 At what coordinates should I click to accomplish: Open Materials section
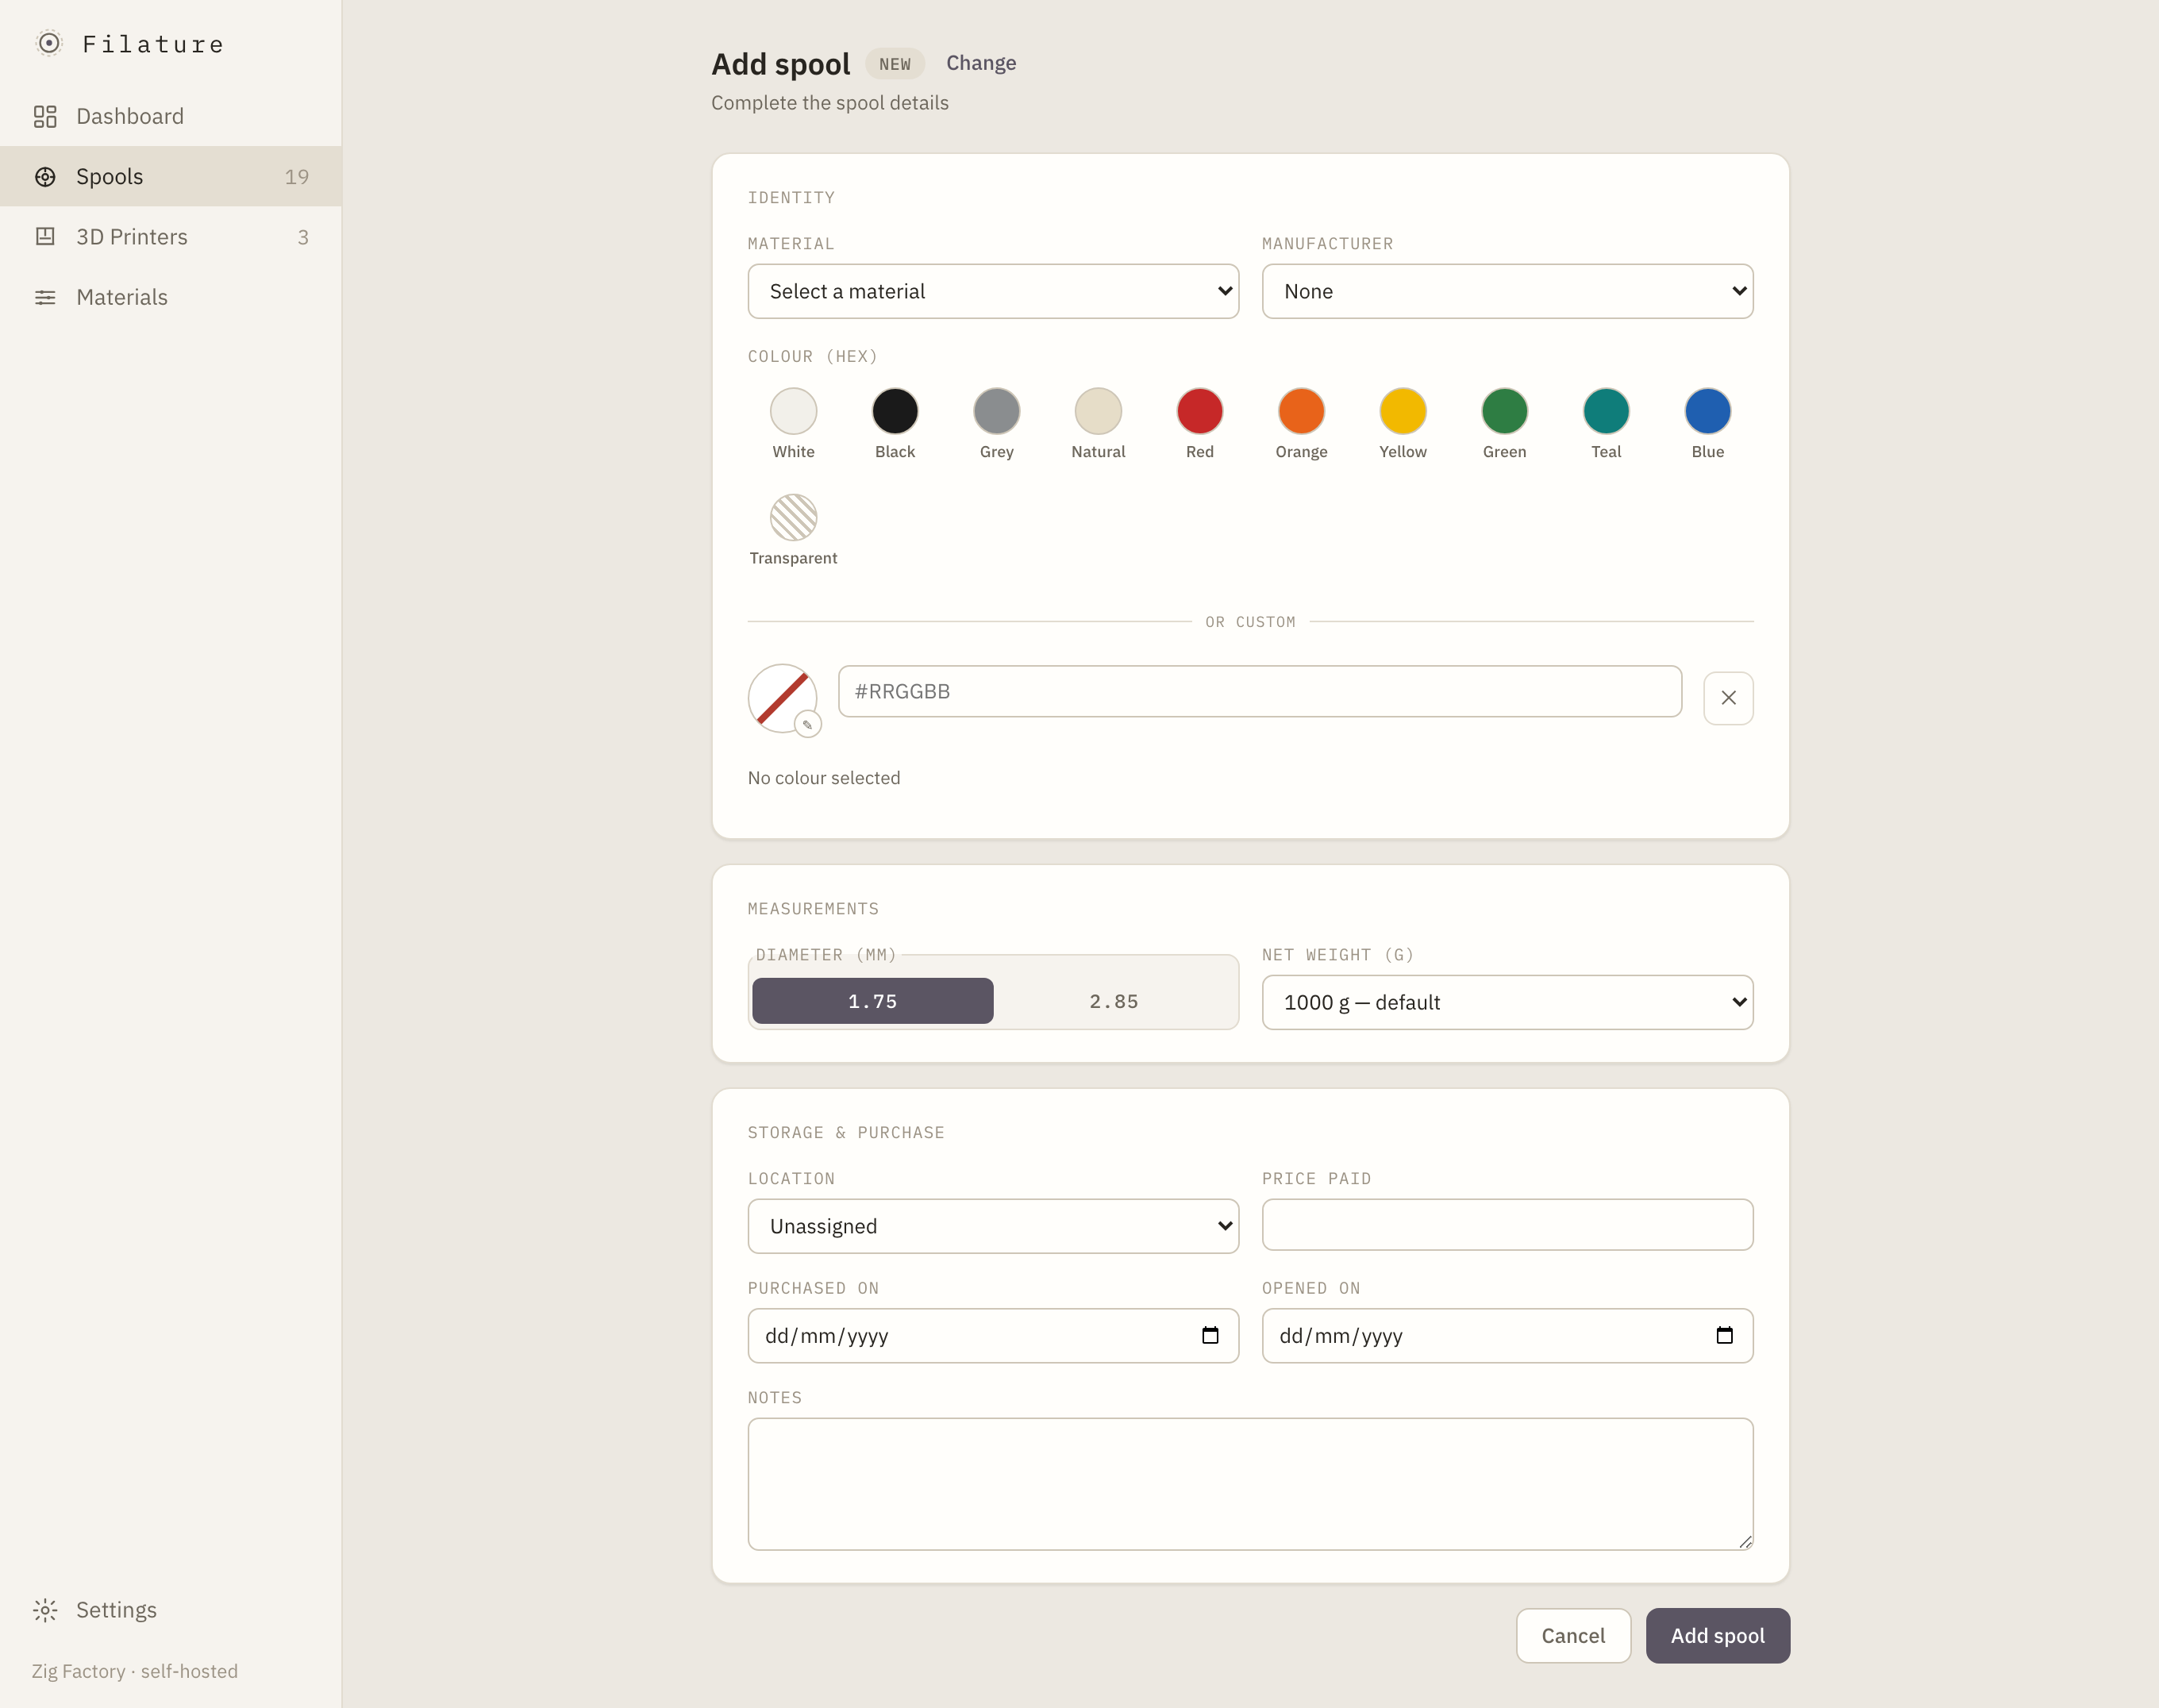(171, 297)
